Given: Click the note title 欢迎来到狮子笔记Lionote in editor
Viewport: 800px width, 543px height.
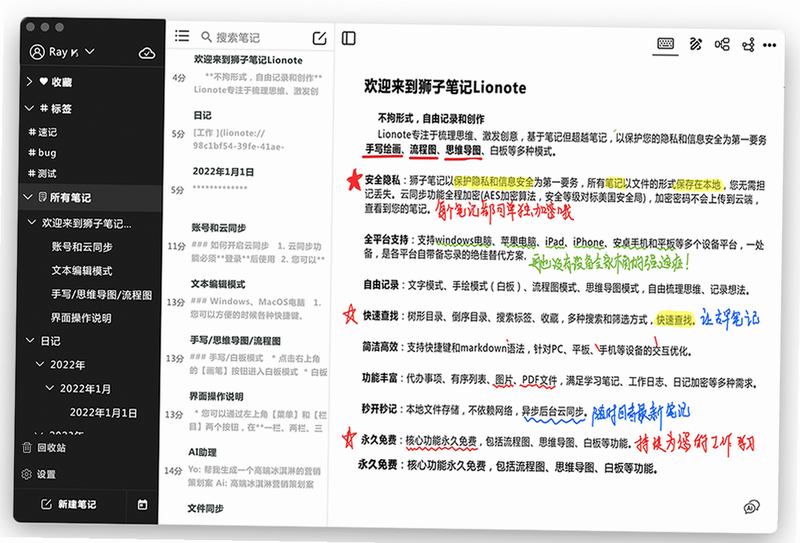Looking at the screenshot, I should tap(445, 87).
